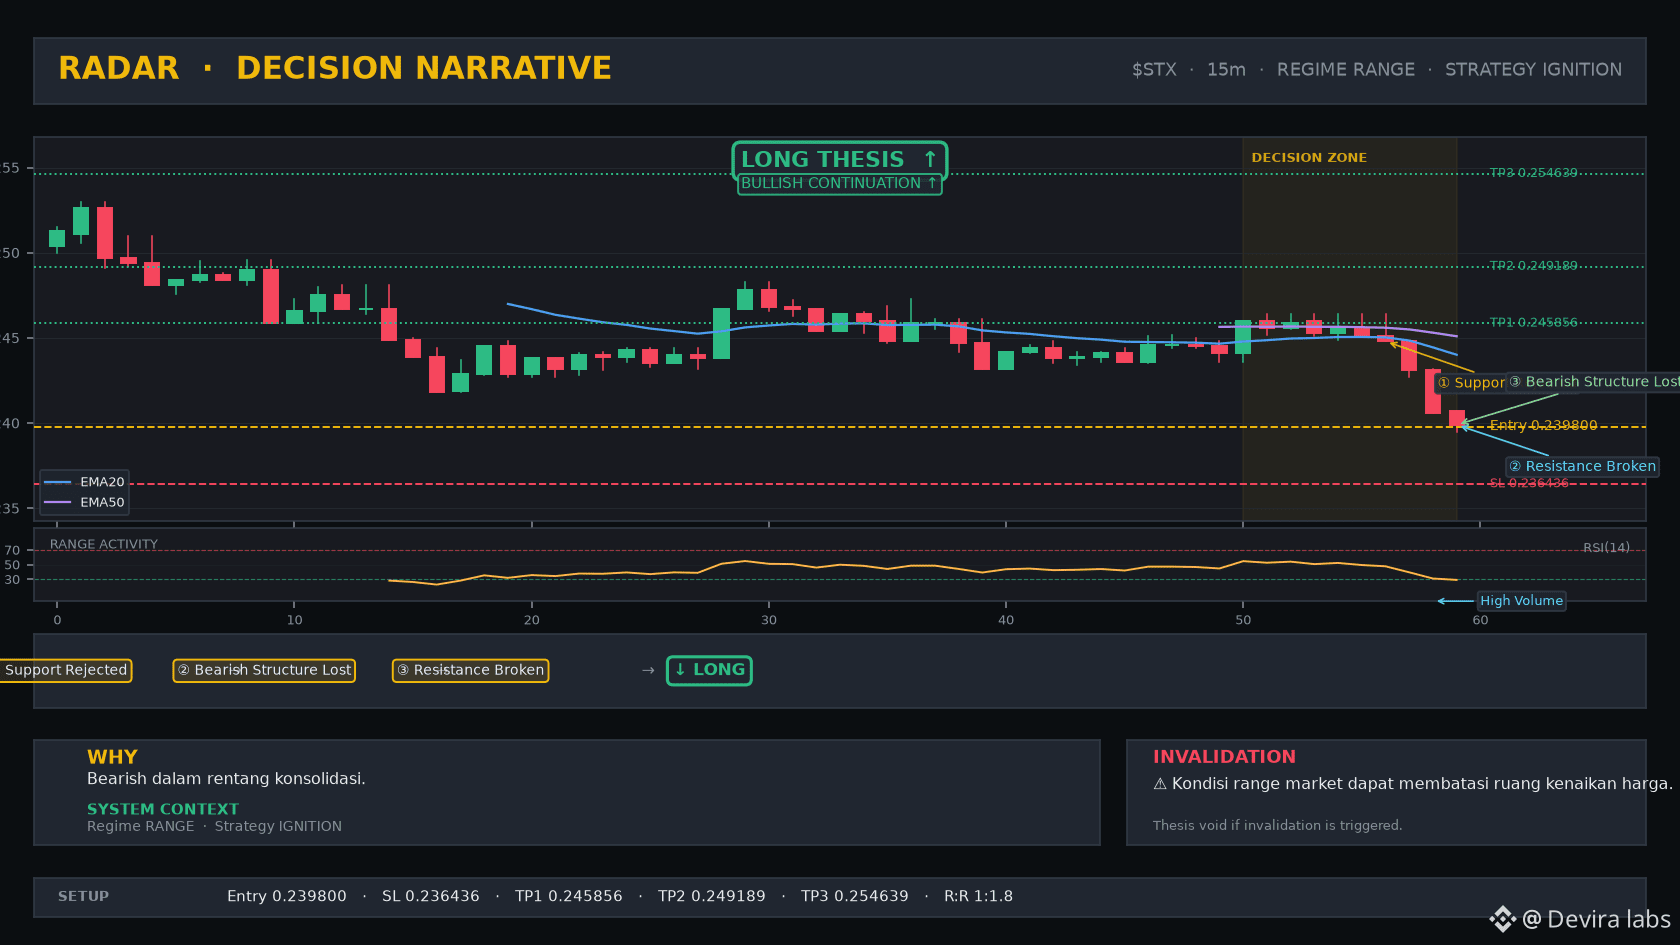Click the EMA20 blue legend line
1680x945 pixels.
58,482
